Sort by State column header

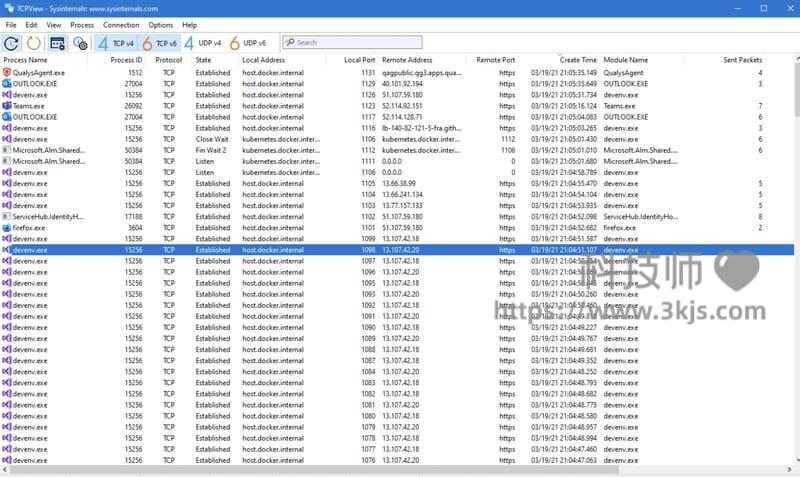[x=203, y=60]
